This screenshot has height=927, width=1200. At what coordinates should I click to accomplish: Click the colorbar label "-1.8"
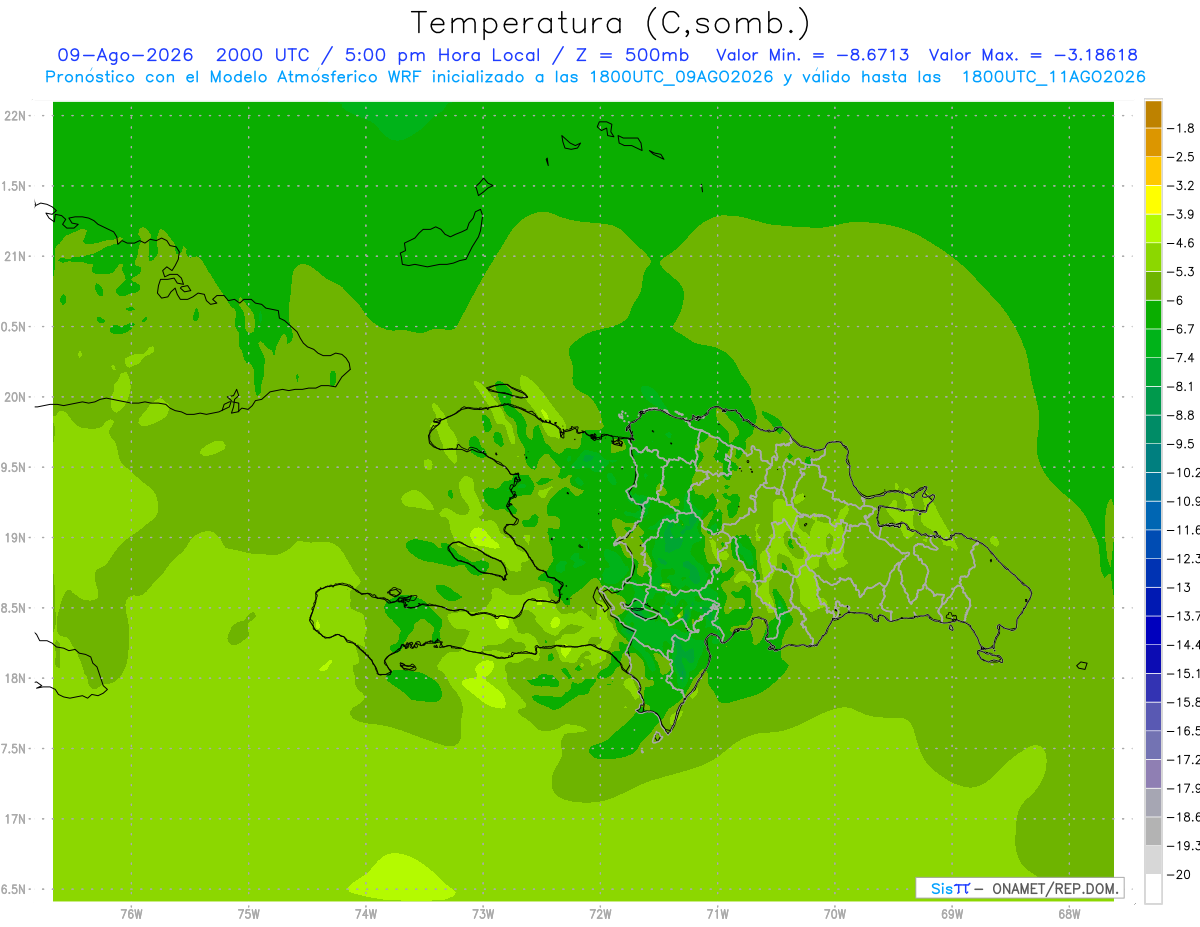[x=1181, y=128]
